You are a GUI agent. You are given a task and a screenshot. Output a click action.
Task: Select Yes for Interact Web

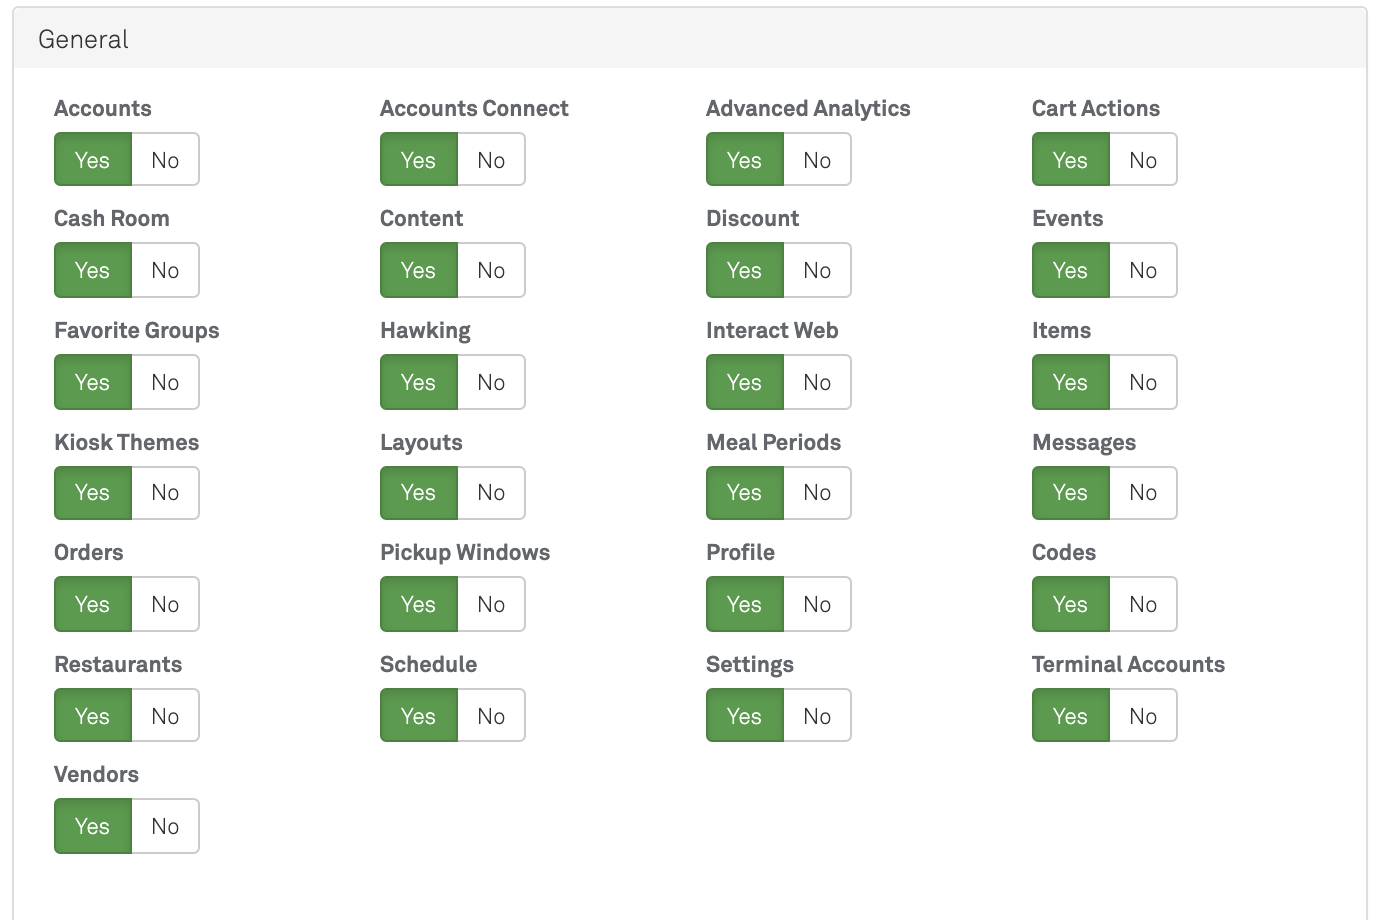click(744, 382)
